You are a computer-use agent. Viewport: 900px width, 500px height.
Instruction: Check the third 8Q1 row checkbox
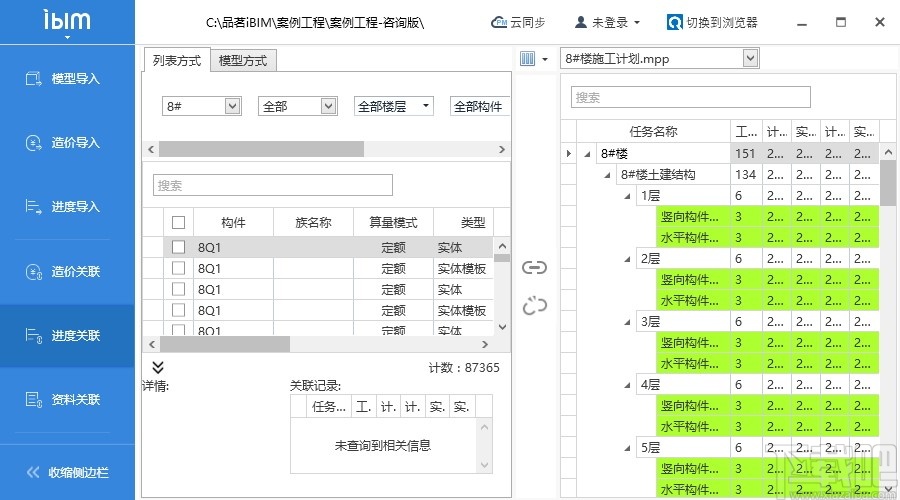pos(179,289)
